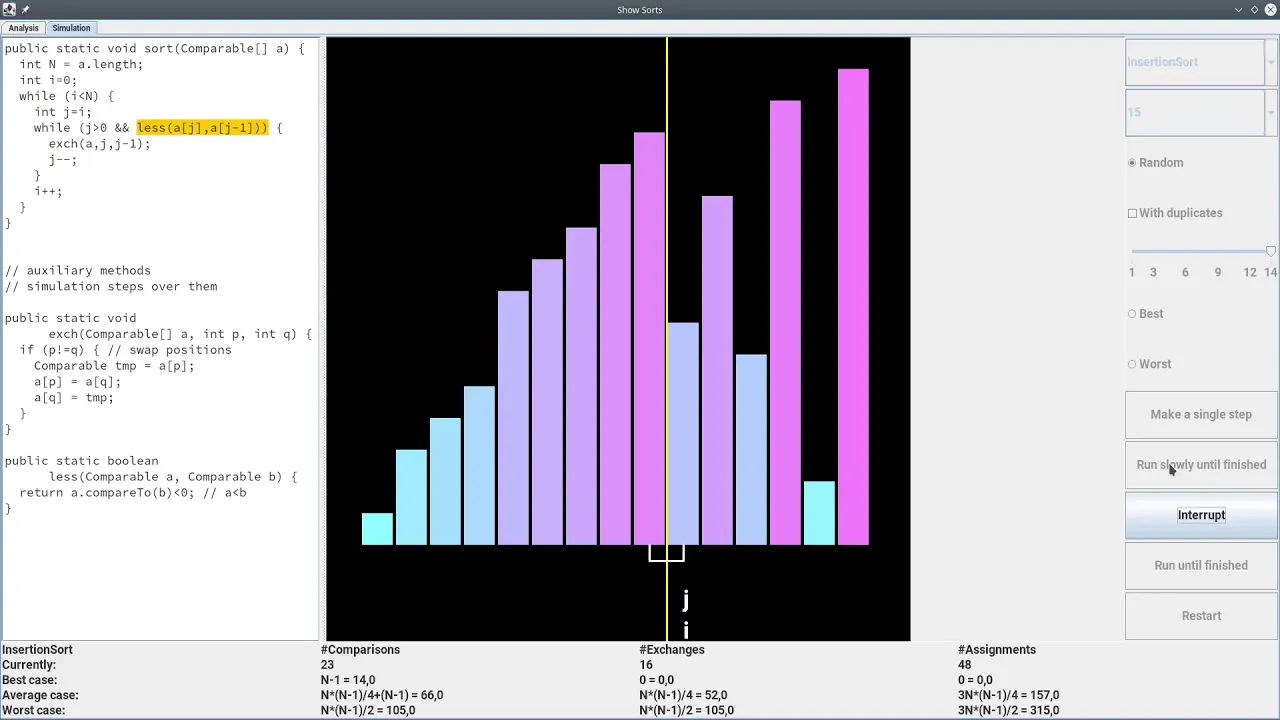Viewport: 1280px width, 720px height.
Task: Switch to the Analysis tab
Action: [x=23, y=28]
